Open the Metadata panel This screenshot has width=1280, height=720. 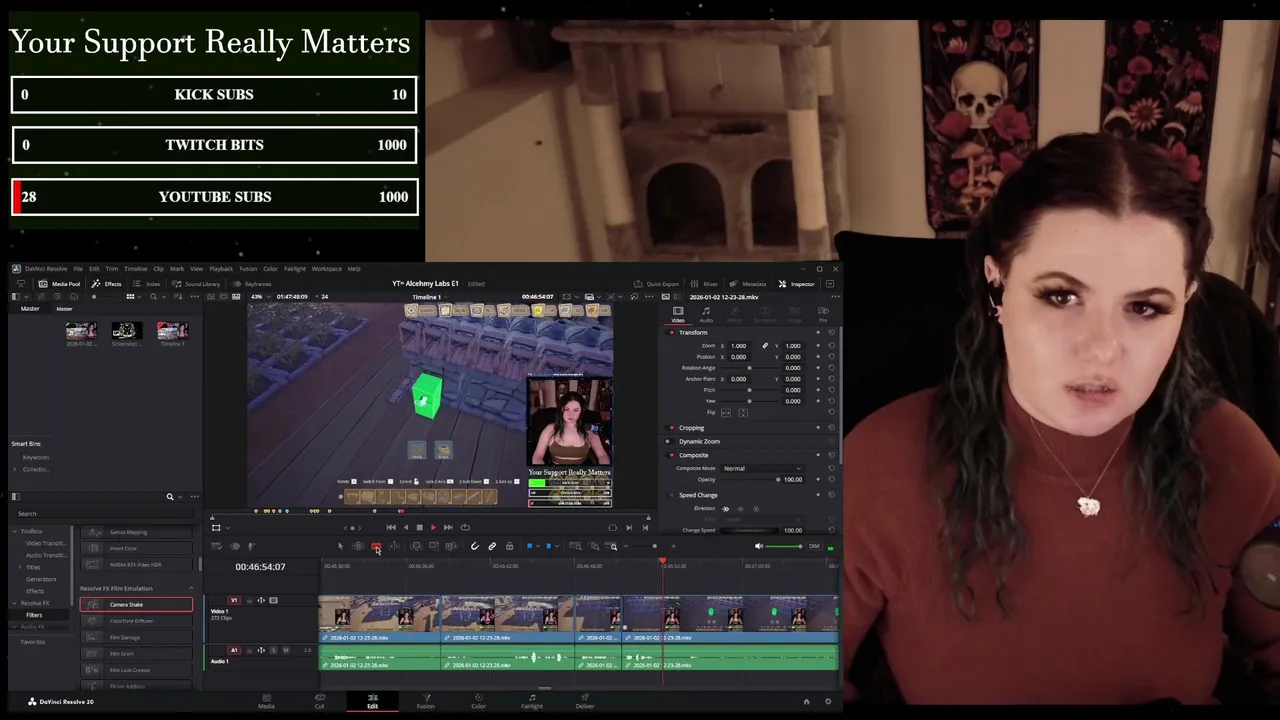tap(748, 284)
